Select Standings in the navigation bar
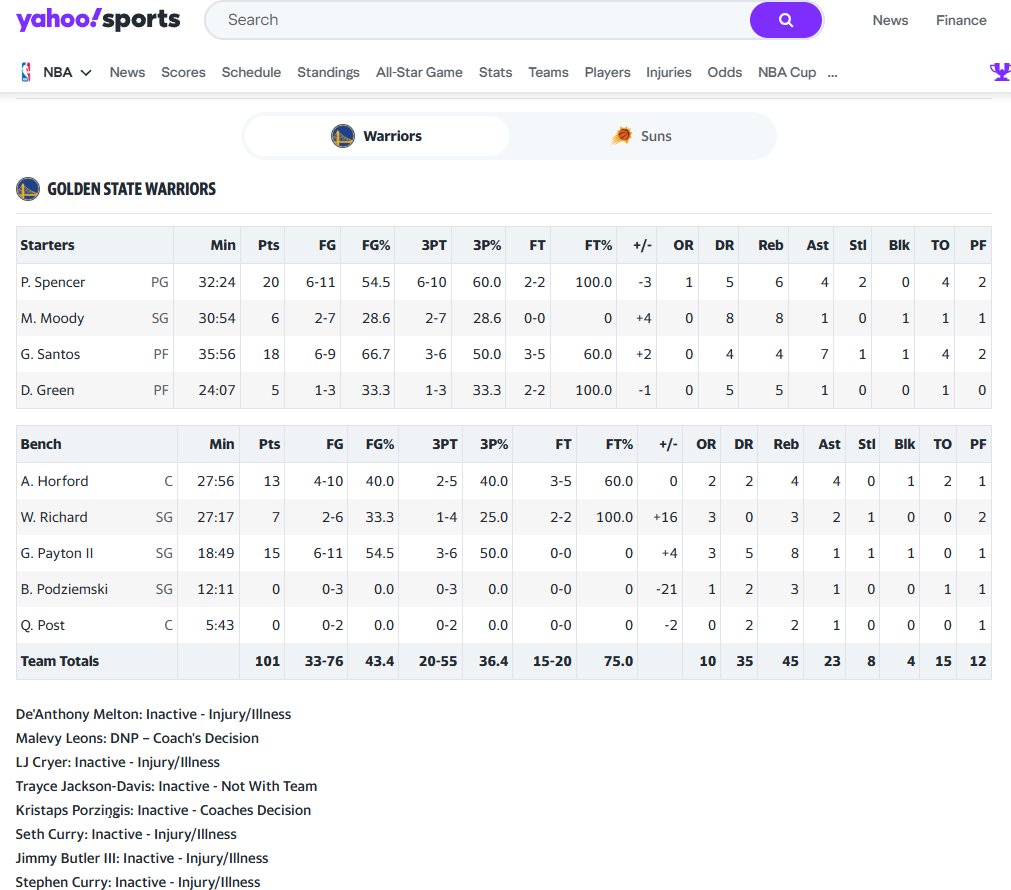The width and height of the screenshot is (1011, 890). pyautogui.click(x=329, y=71)
